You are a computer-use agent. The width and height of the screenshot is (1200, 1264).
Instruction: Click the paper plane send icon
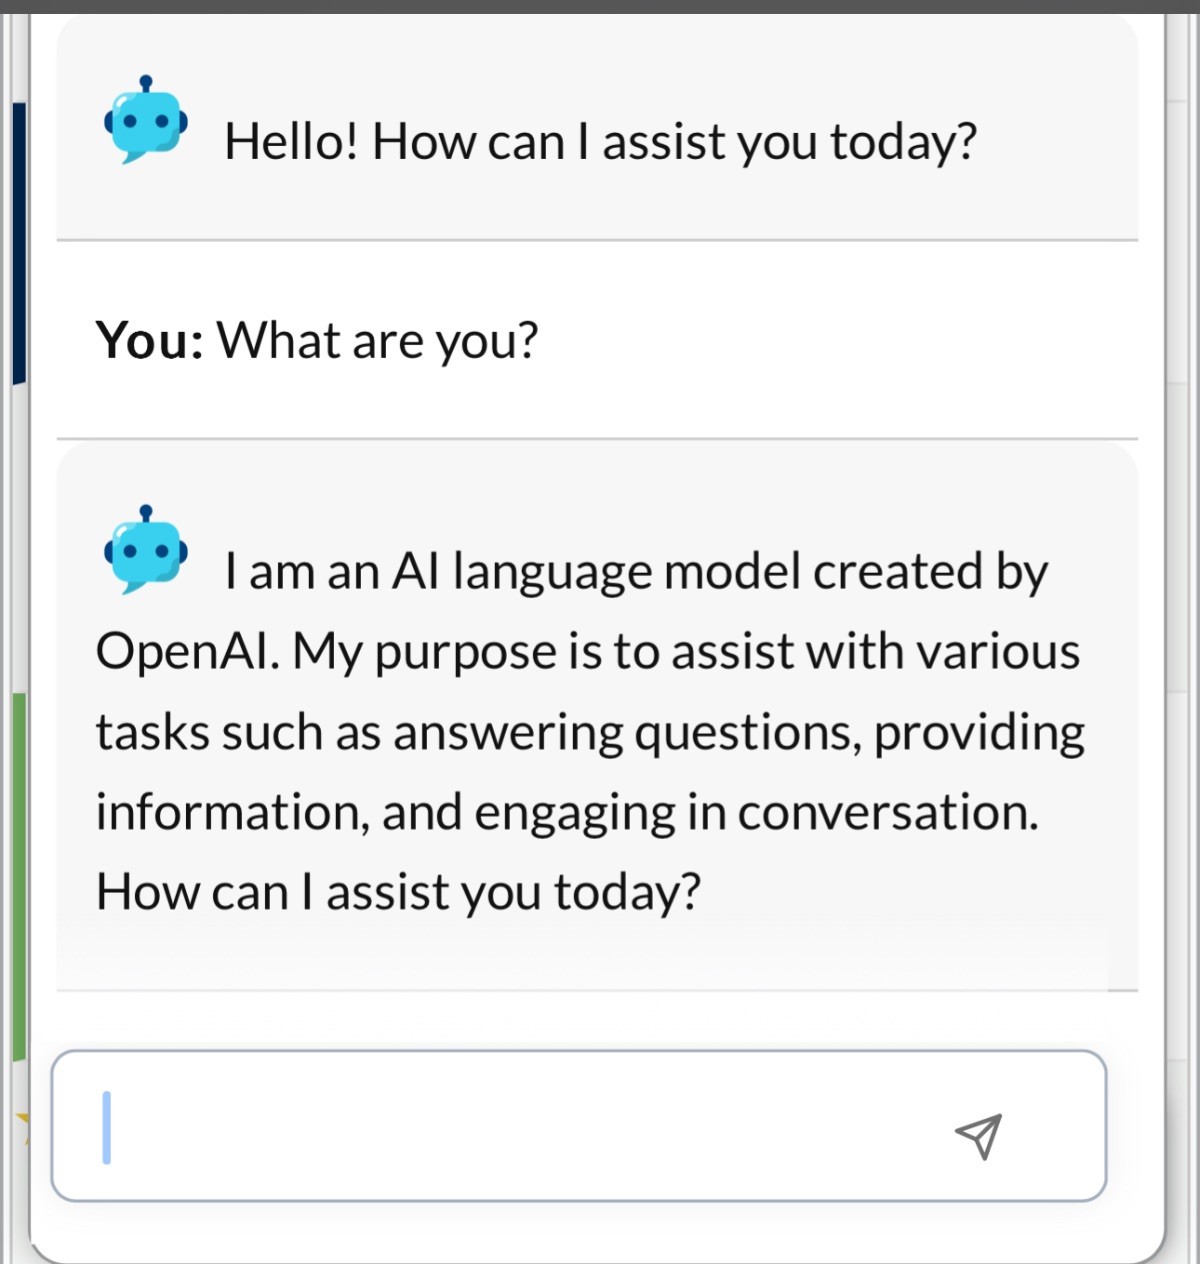[978, 1136]
